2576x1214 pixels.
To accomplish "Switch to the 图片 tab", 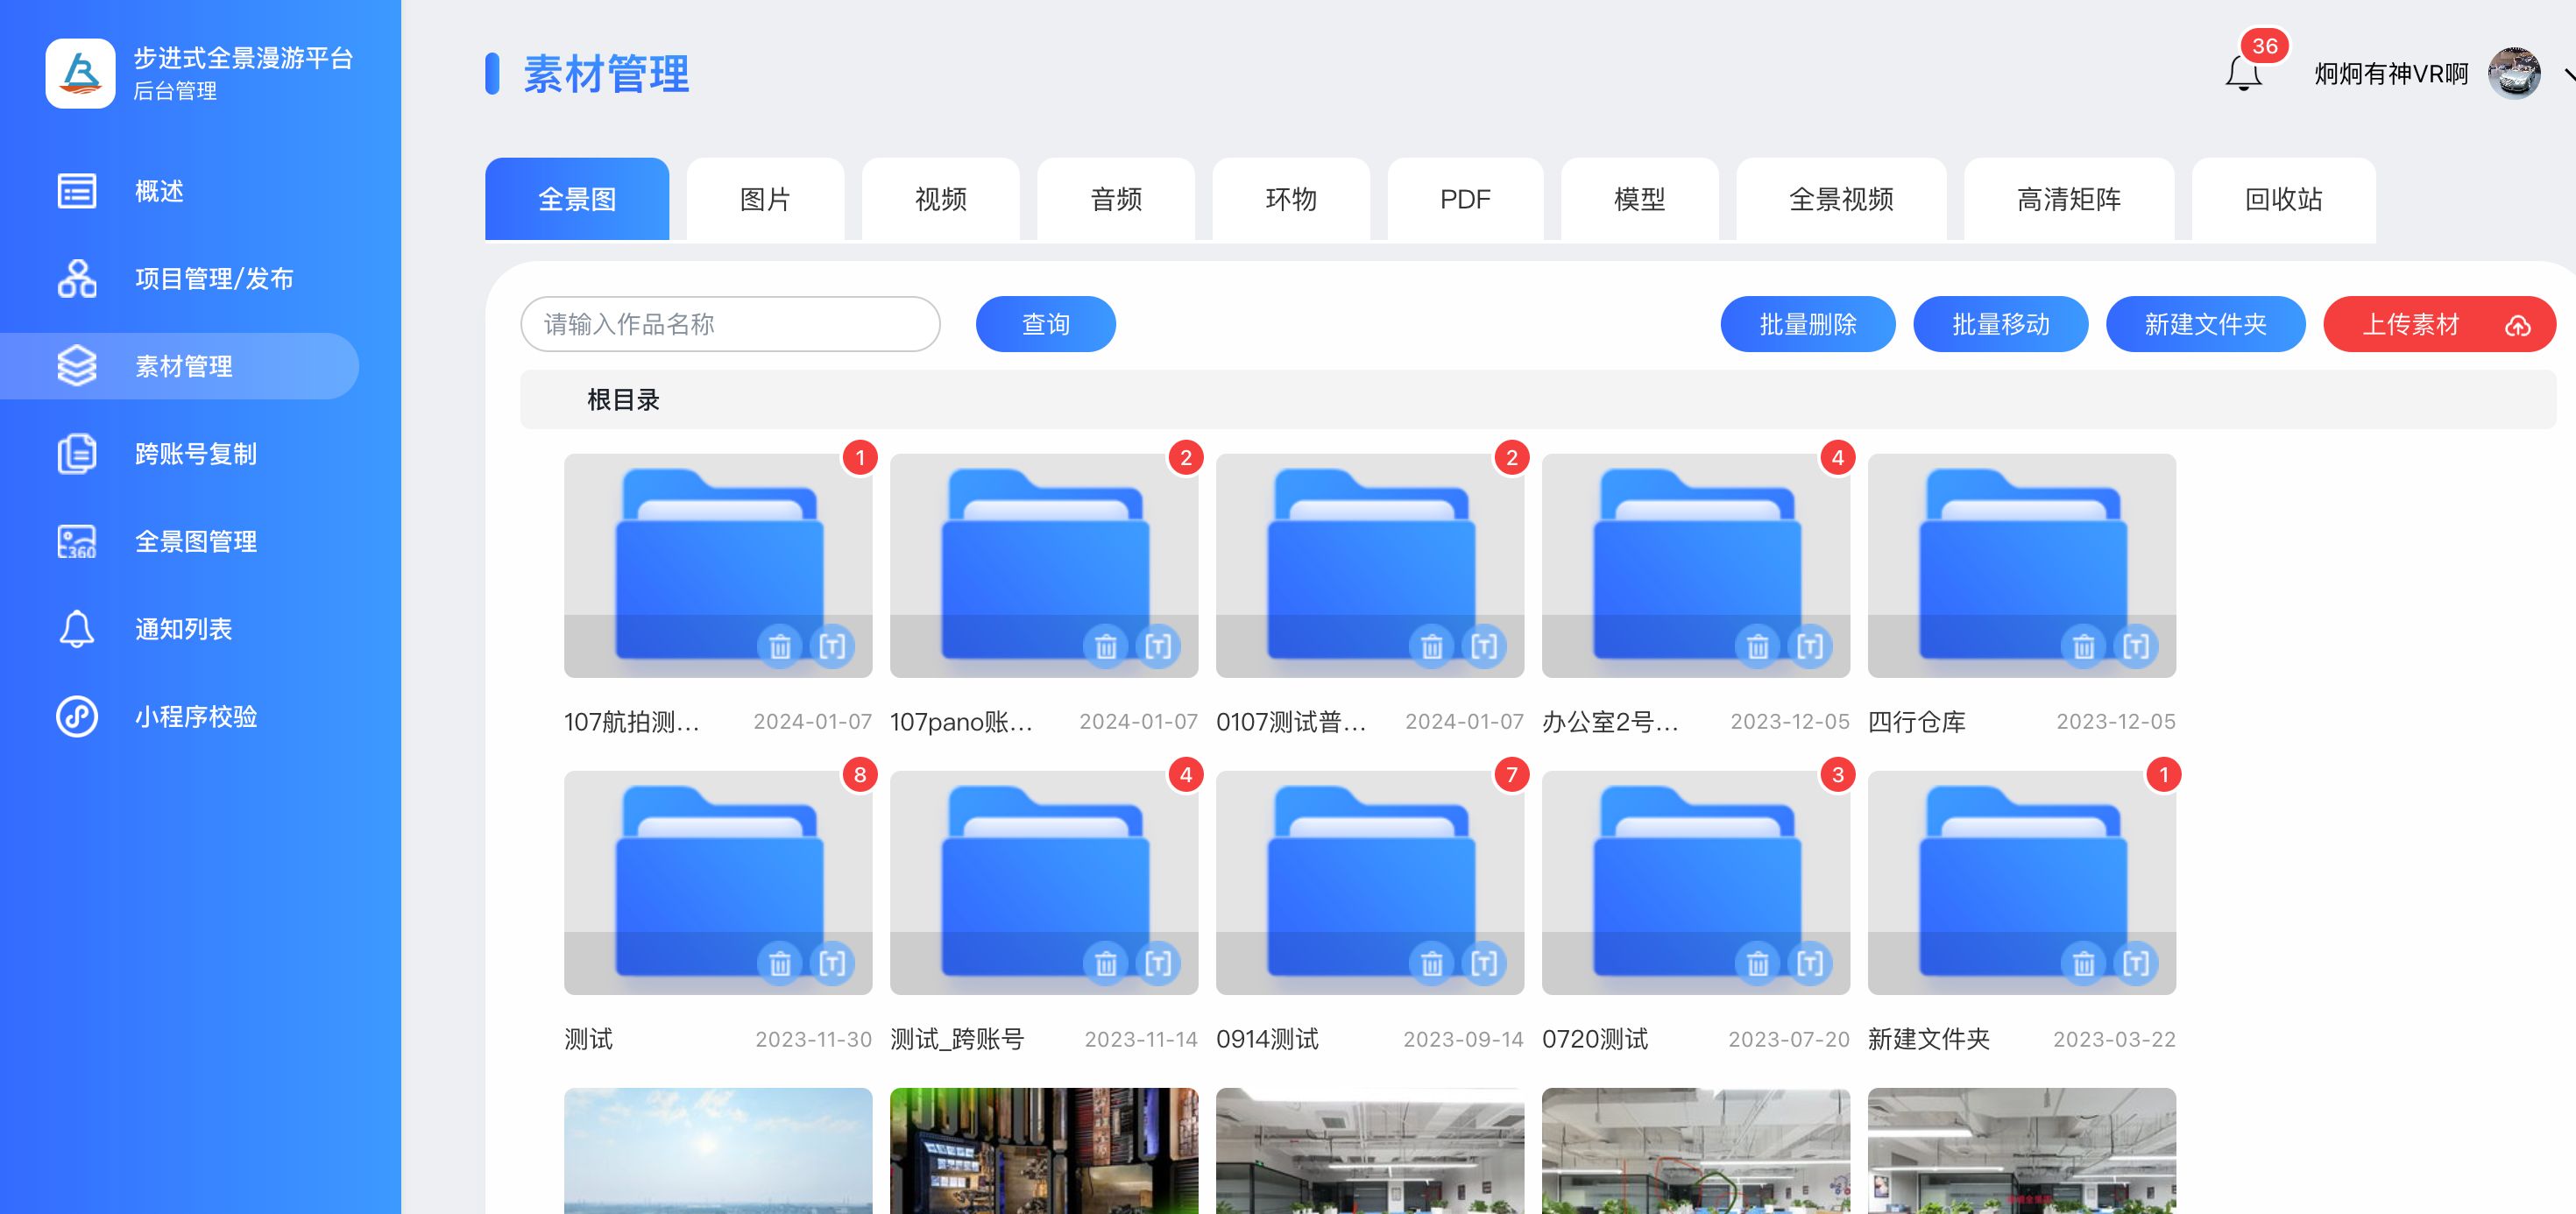I will pos(765,199).
